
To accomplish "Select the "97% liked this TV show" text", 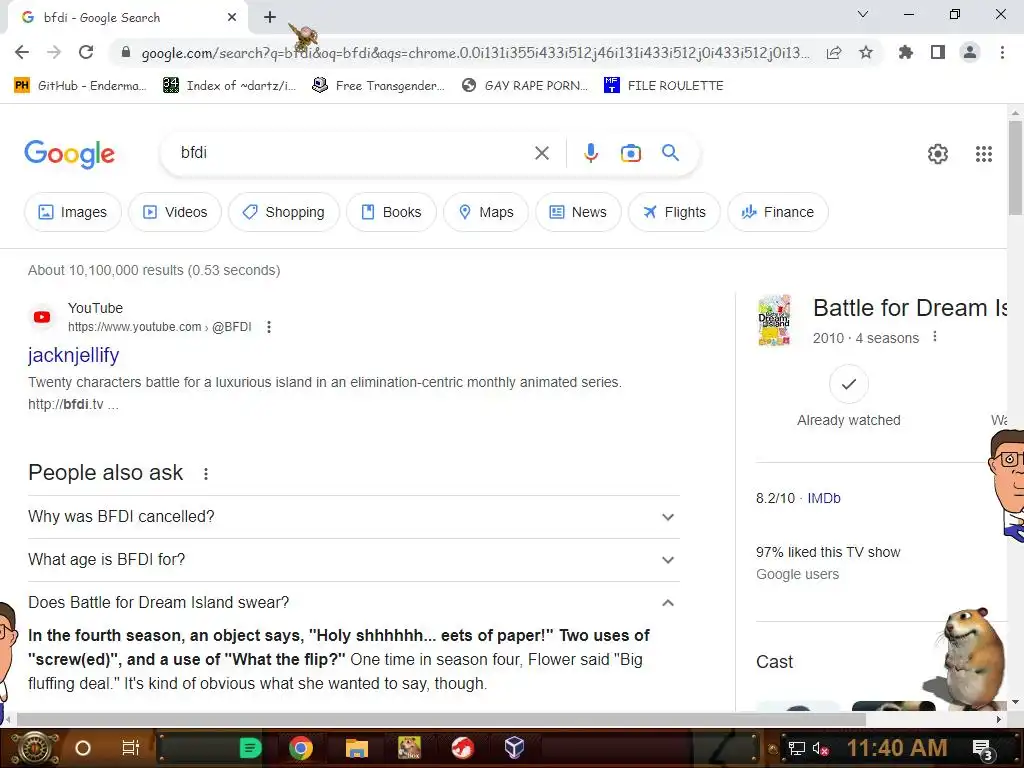I will [x=827, y=552].
